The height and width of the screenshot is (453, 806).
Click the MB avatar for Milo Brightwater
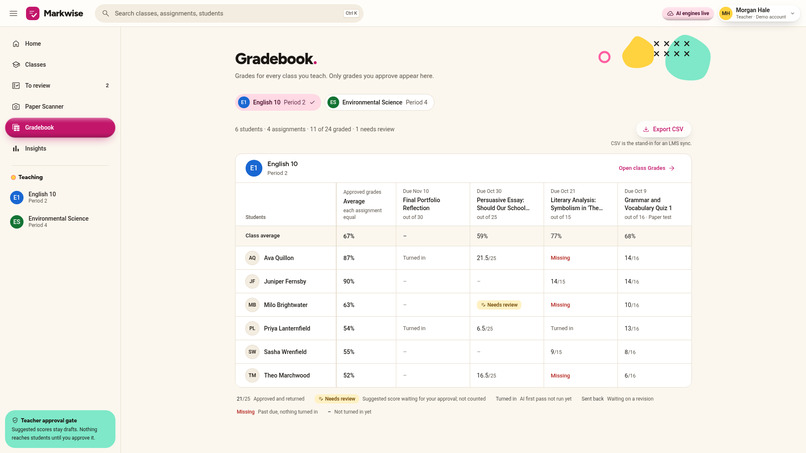(x=252, y=305)
